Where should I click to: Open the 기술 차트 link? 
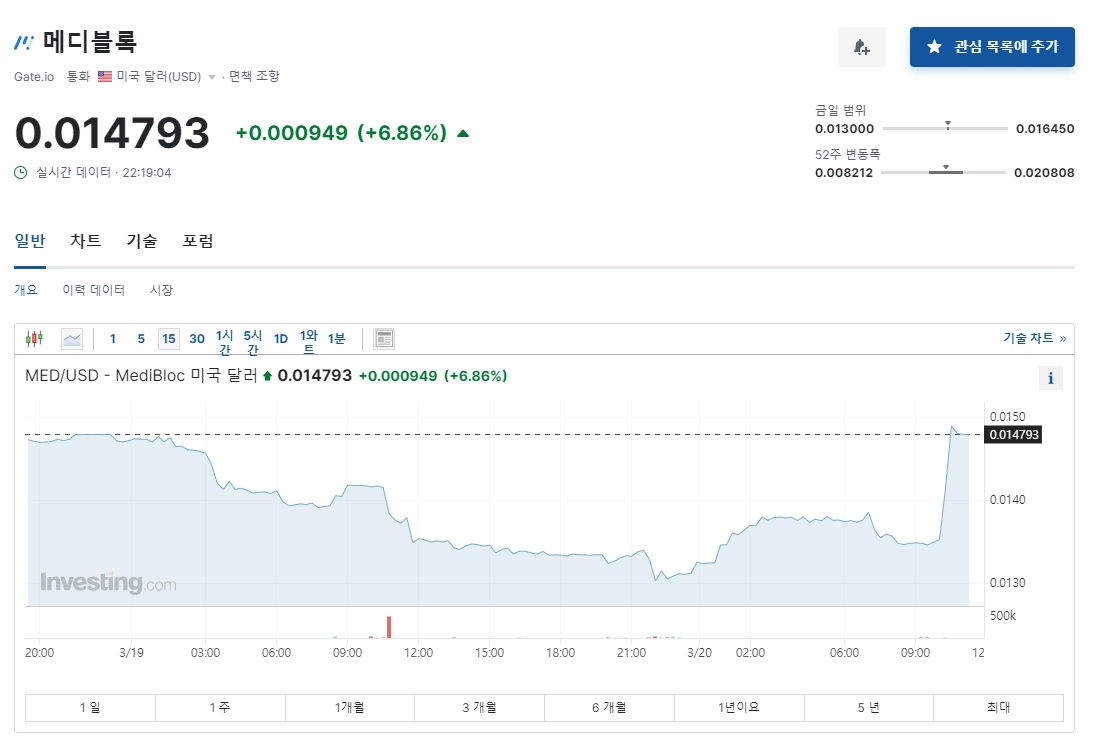[1034, 338]
